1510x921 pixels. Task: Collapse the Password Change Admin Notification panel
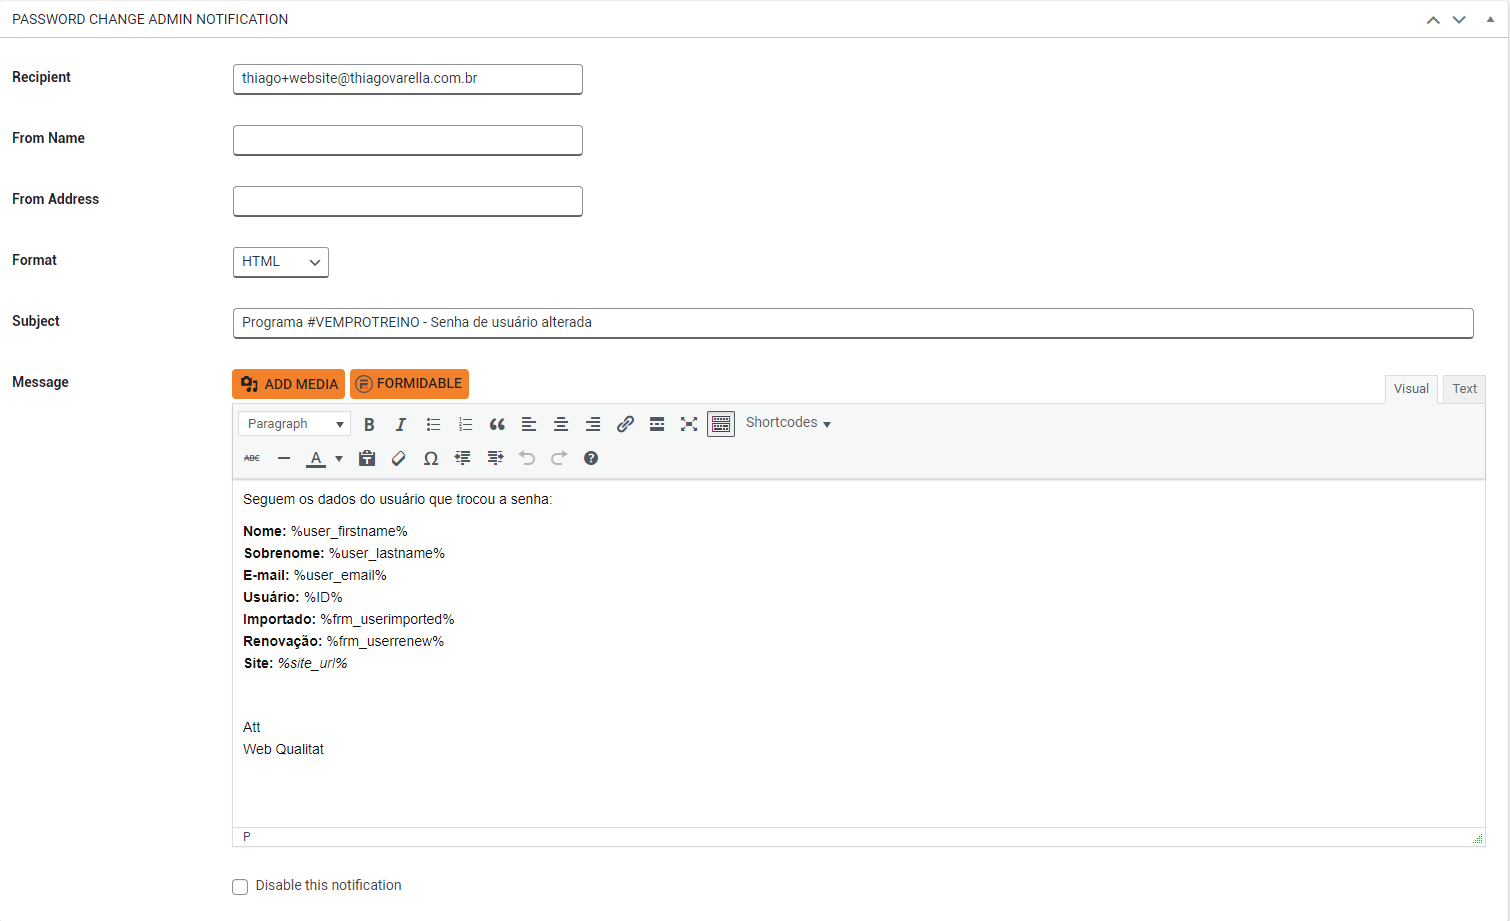(x=1490, y=19)
